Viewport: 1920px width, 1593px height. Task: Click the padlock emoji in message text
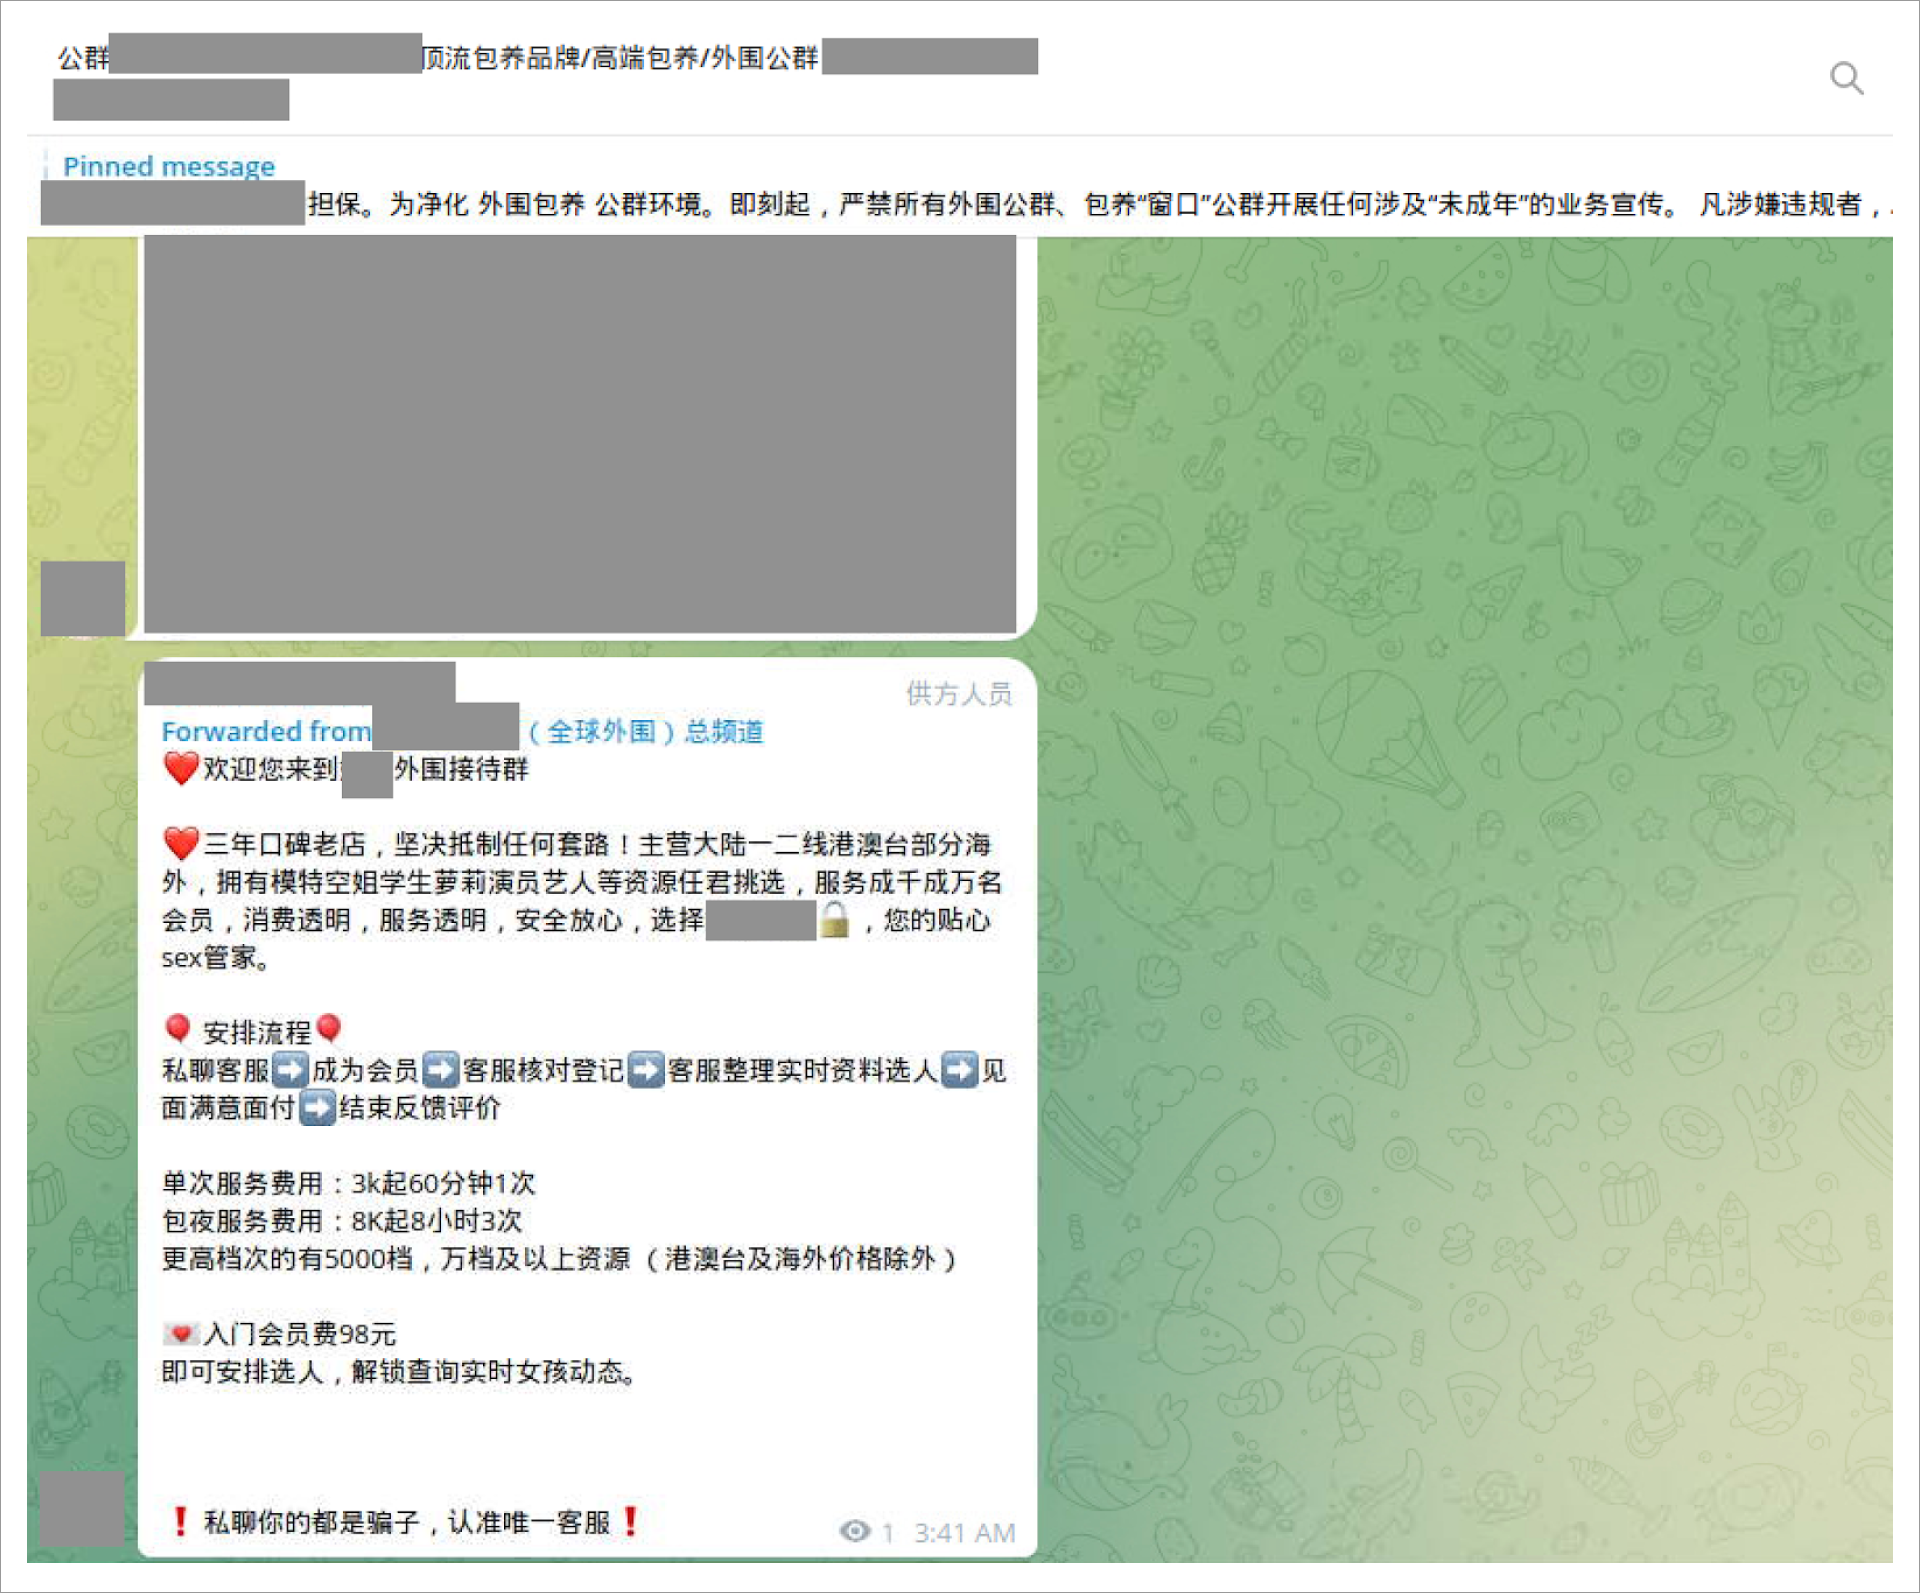tap(834, 919)
